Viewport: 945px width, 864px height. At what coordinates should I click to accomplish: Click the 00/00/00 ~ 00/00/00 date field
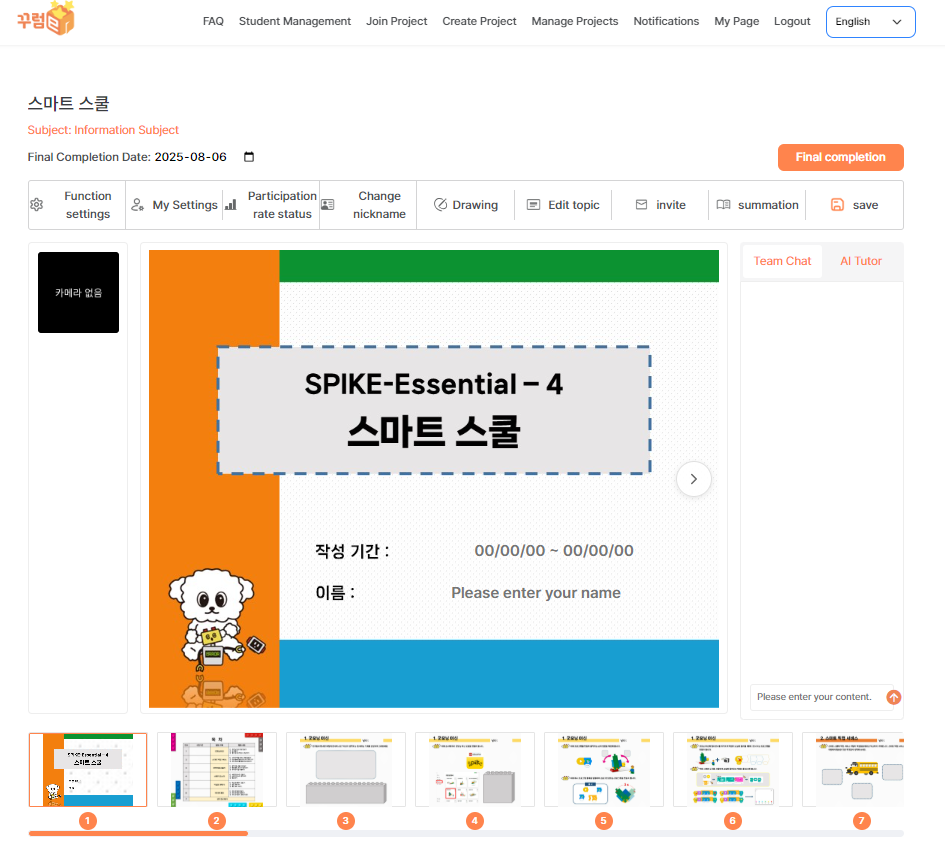click(554, 551)
